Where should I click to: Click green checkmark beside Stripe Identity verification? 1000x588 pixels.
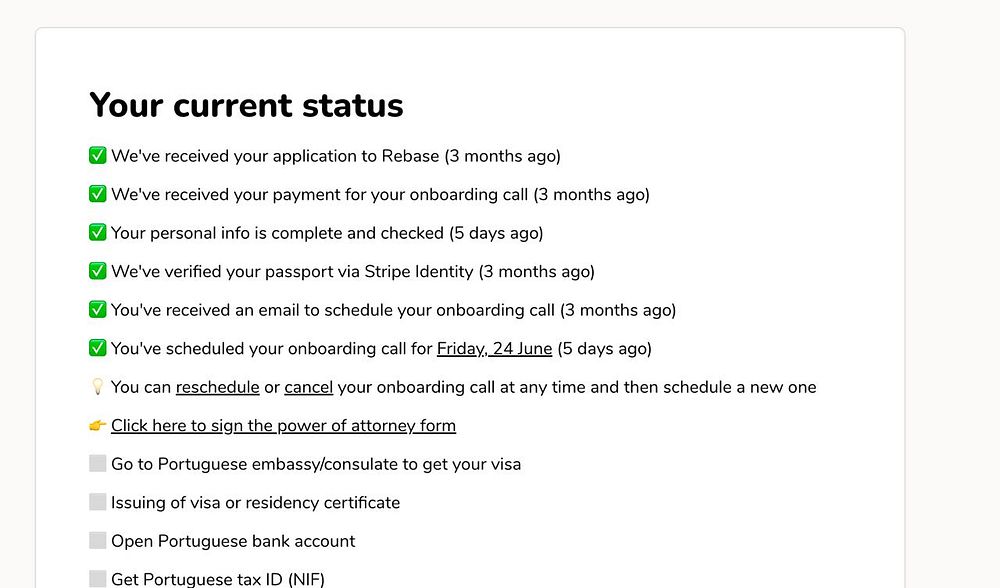[x=98, y=271]
